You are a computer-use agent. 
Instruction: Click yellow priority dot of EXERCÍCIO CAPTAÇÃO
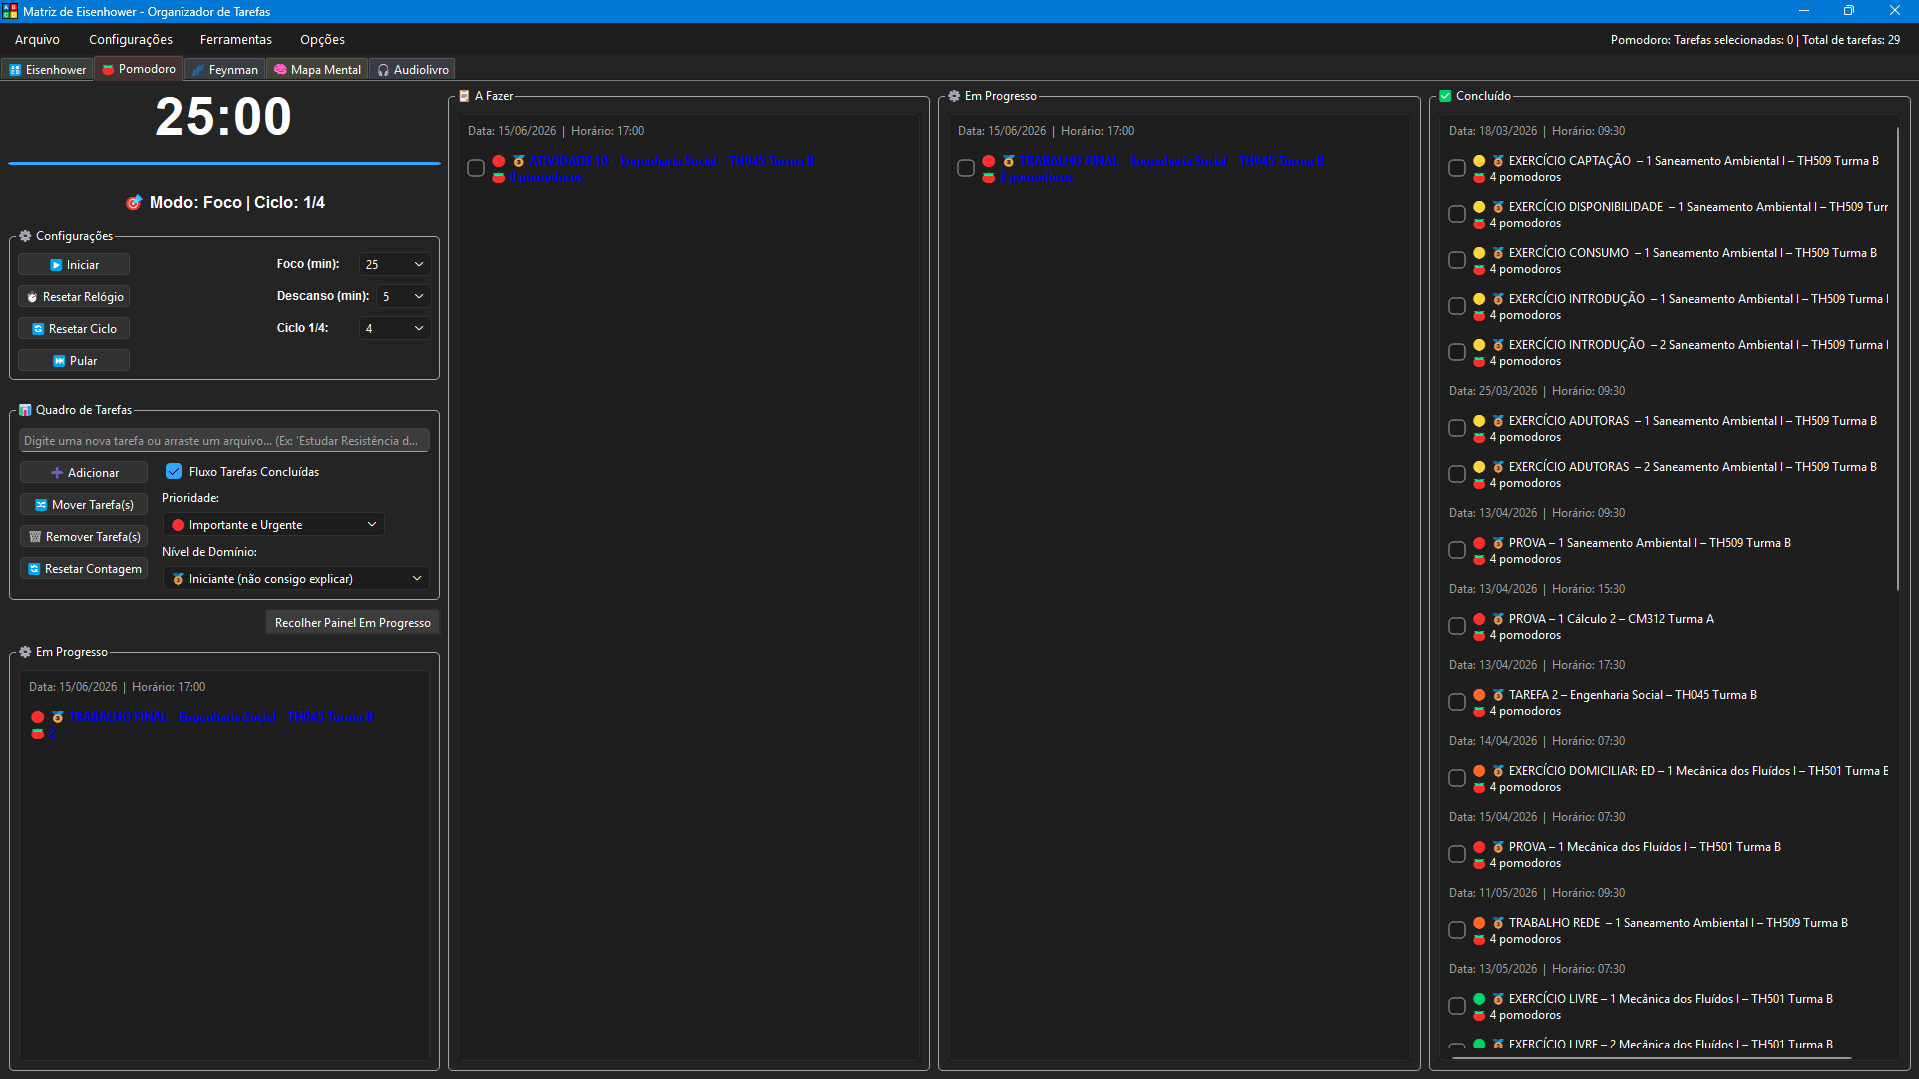(1479, 161)
